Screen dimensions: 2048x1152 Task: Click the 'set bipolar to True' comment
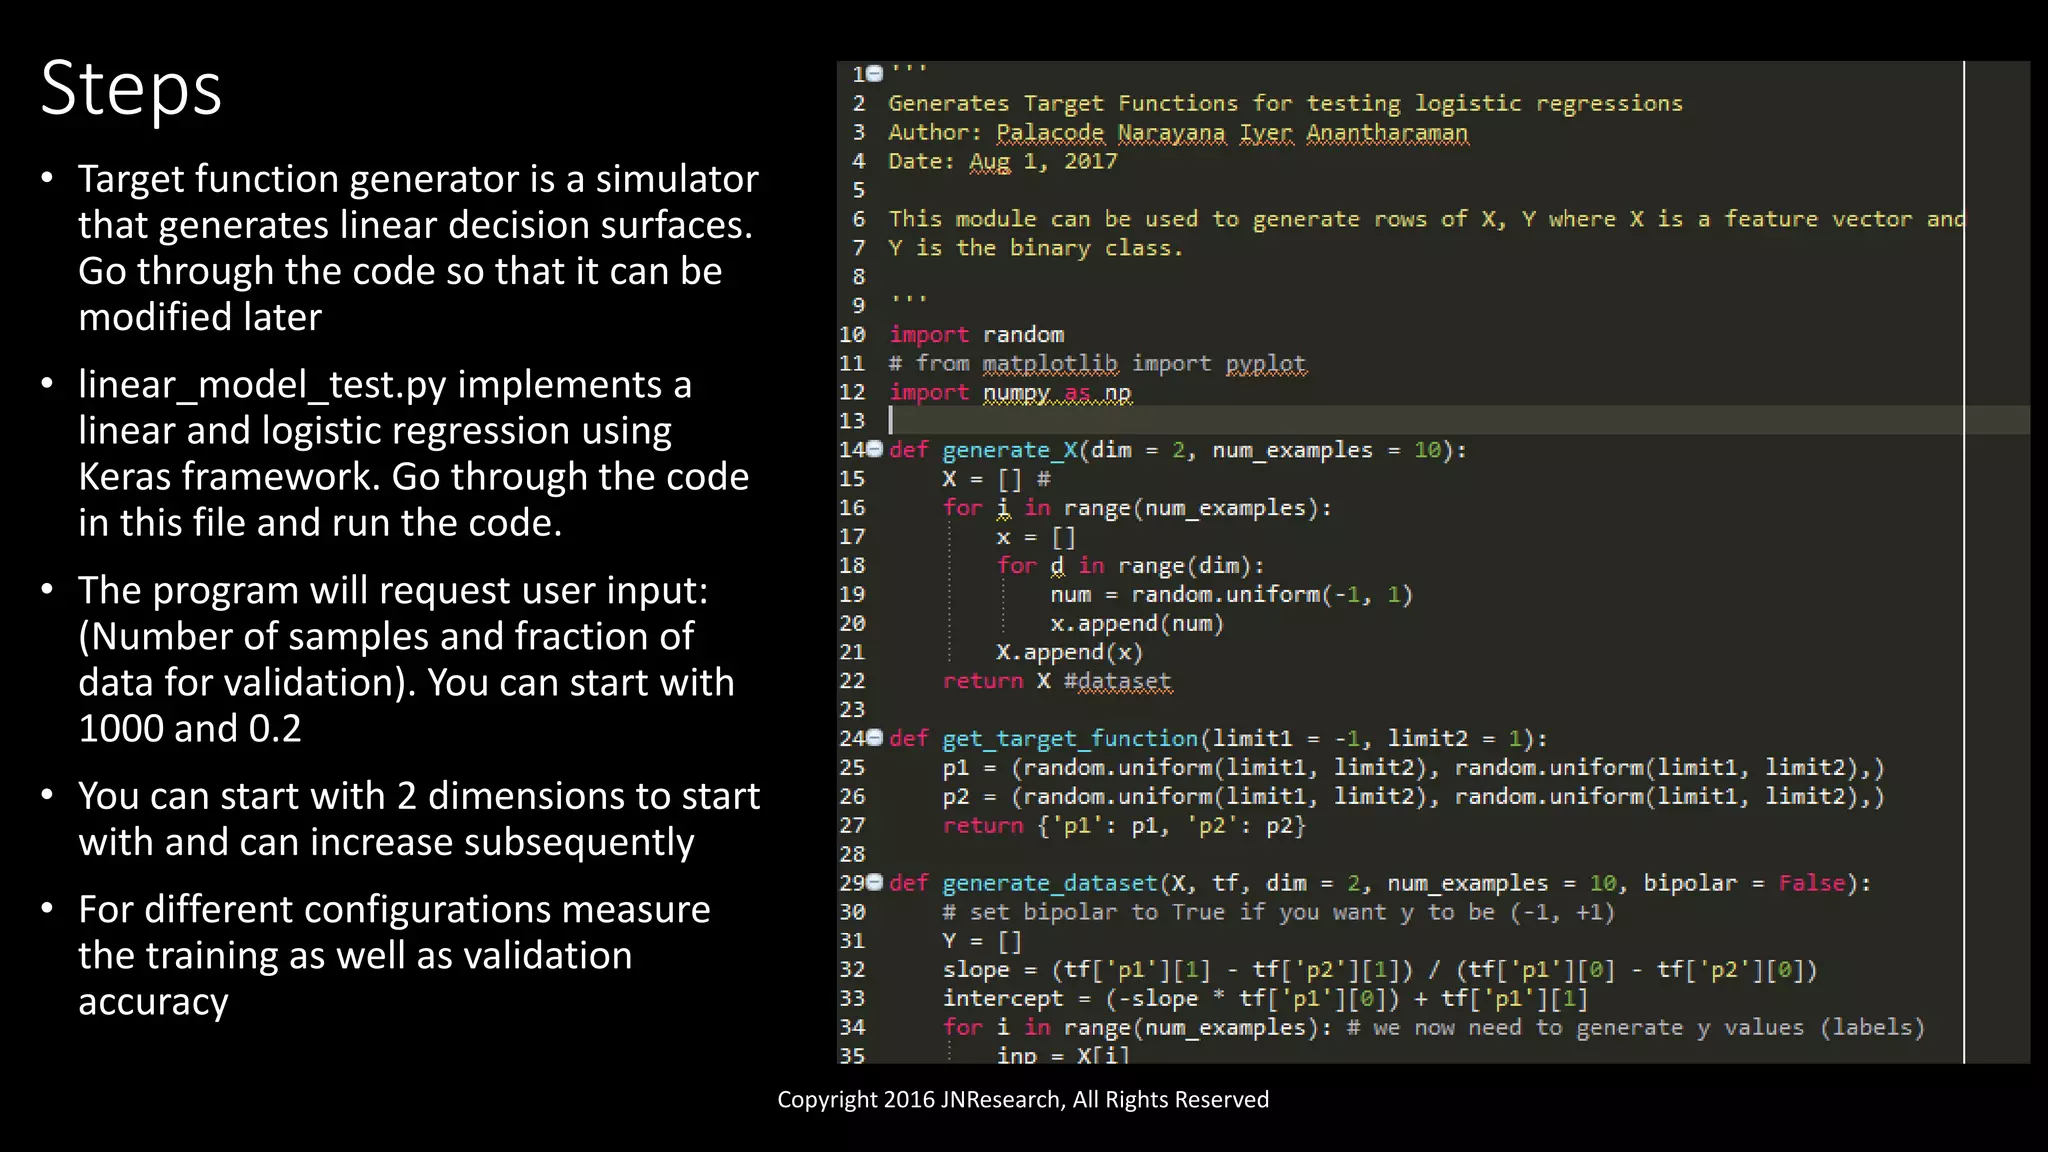pos(1278,912)
